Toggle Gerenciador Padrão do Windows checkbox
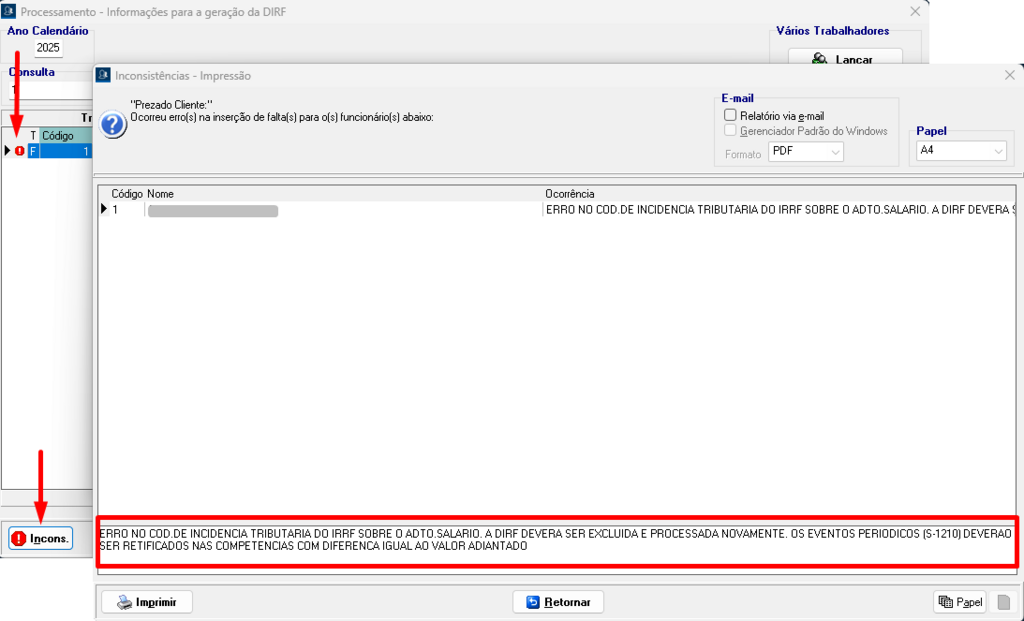1024x621 pixels. pos(730,131)
